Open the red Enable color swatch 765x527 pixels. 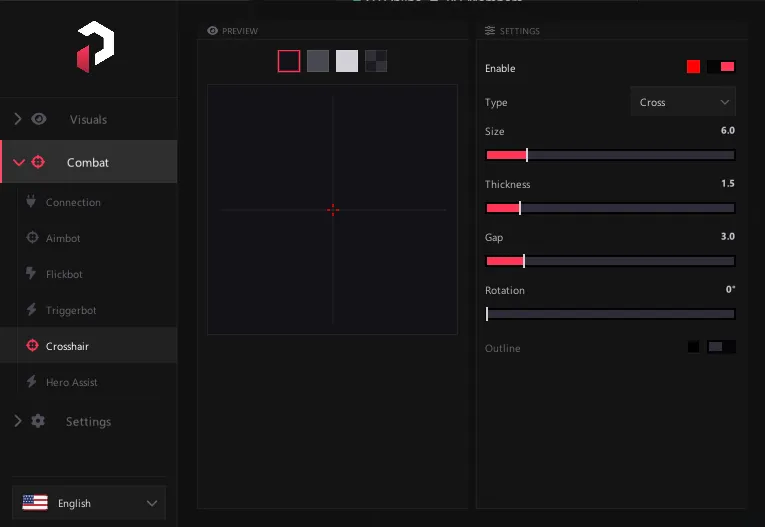coord(693,67)
